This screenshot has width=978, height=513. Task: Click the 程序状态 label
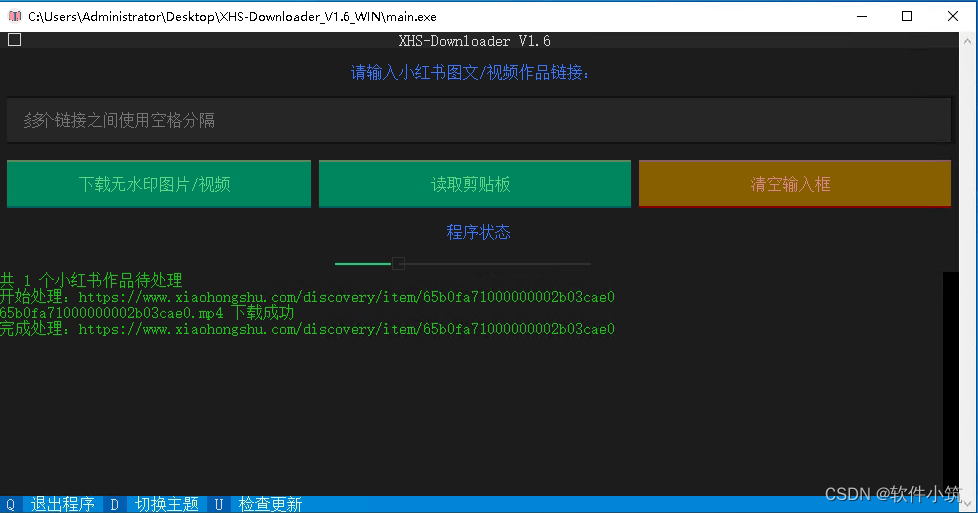[478, 232]
